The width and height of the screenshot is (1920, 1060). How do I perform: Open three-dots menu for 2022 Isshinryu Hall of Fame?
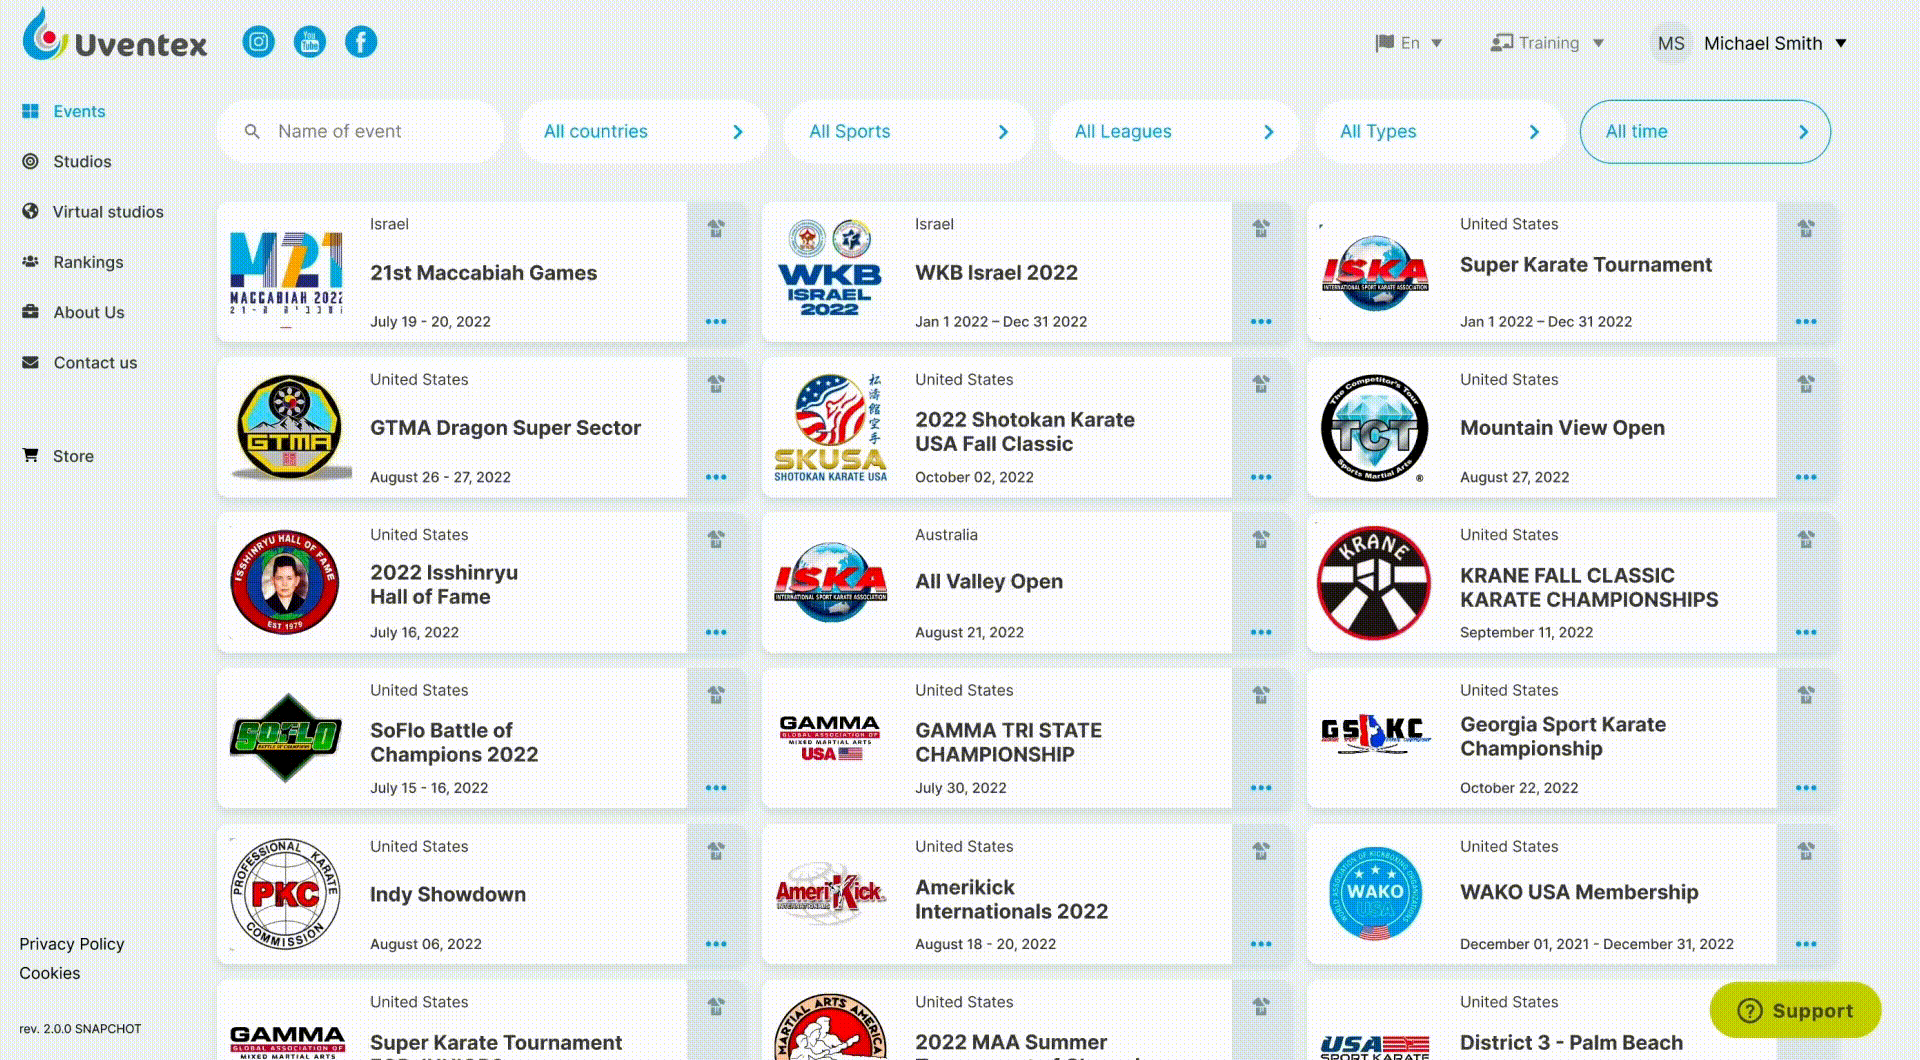pos(716,632)
